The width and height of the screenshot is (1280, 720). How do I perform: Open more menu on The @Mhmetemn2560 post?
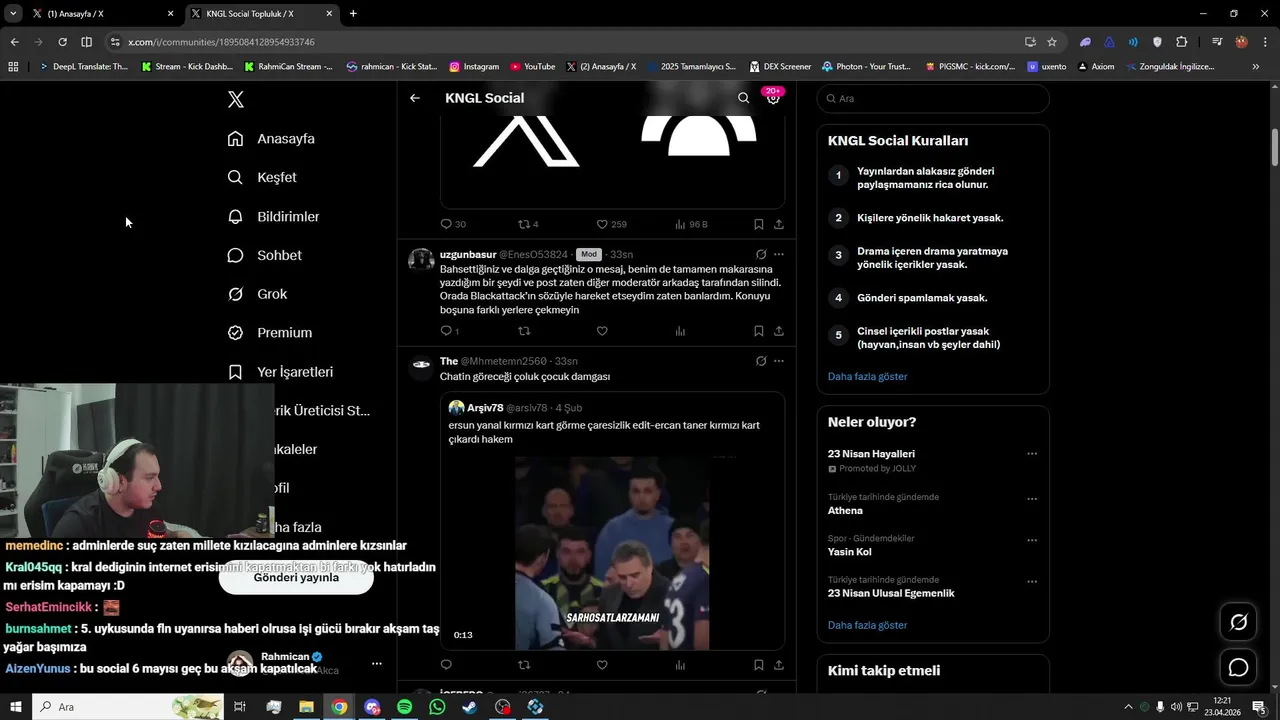[779, 361]
